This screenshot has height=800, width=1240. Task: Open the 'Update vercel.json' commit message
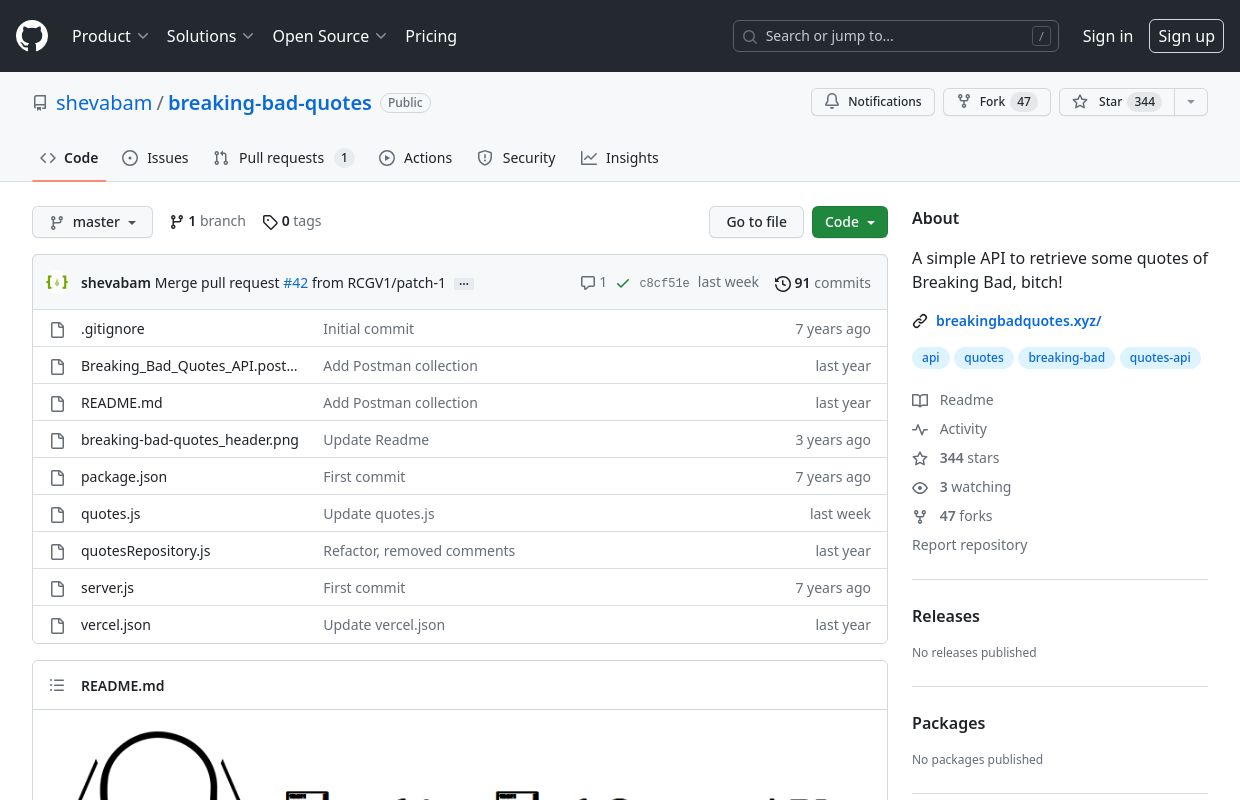tap(384, 625)
